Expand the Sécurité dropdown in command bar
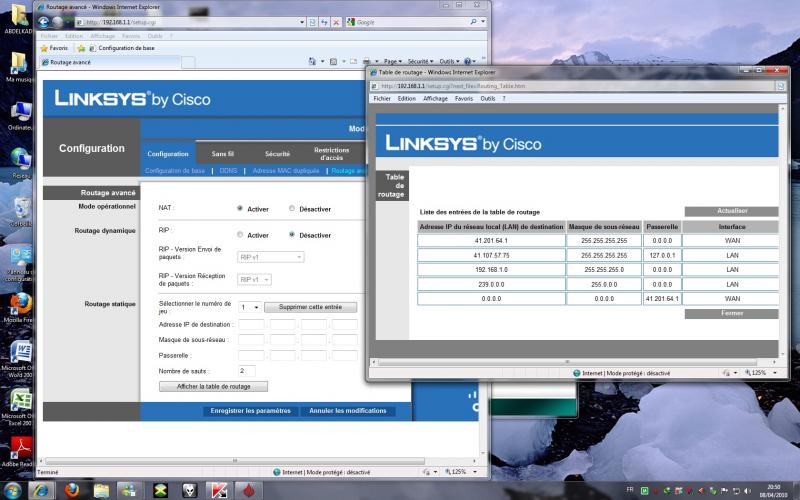800x500 pixels. (x=420, y=61)
